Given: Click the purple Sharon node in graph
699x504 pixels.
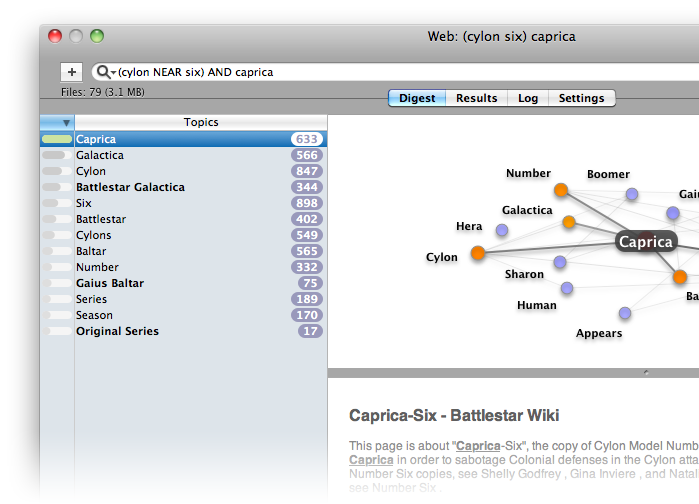Looking at the screenshot, I should tap(560, 262).
